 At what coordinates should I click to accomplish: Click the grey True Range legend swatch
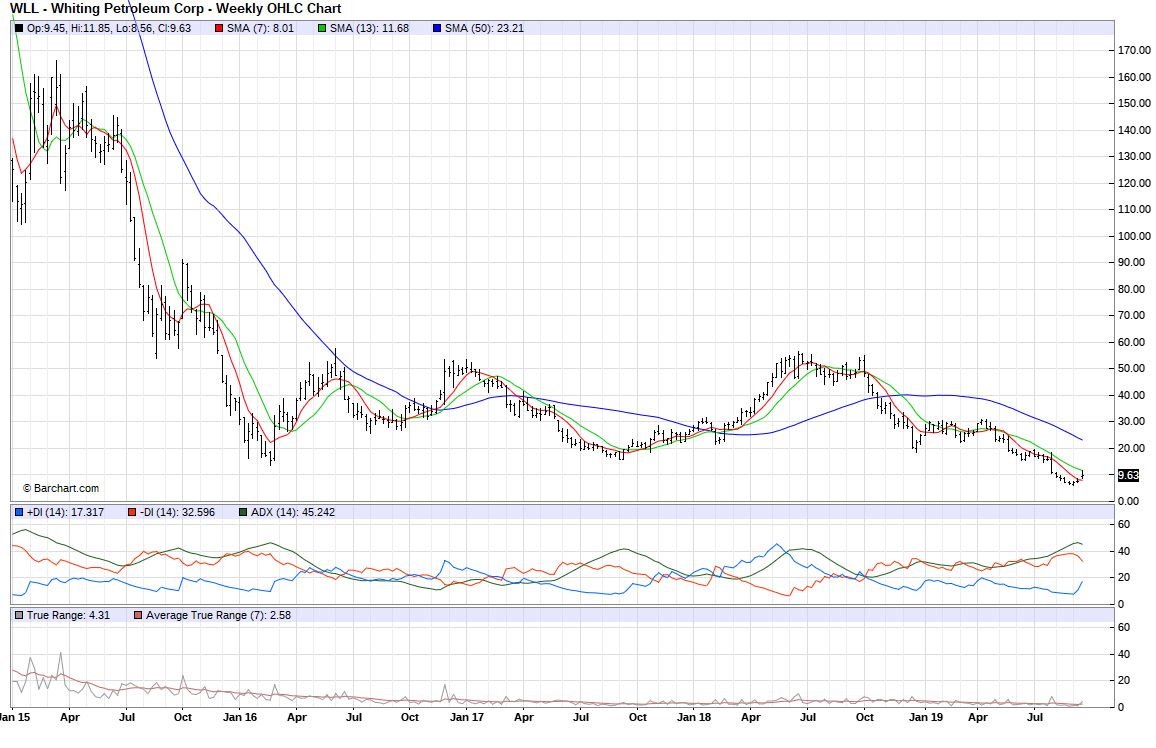point(19,615)
